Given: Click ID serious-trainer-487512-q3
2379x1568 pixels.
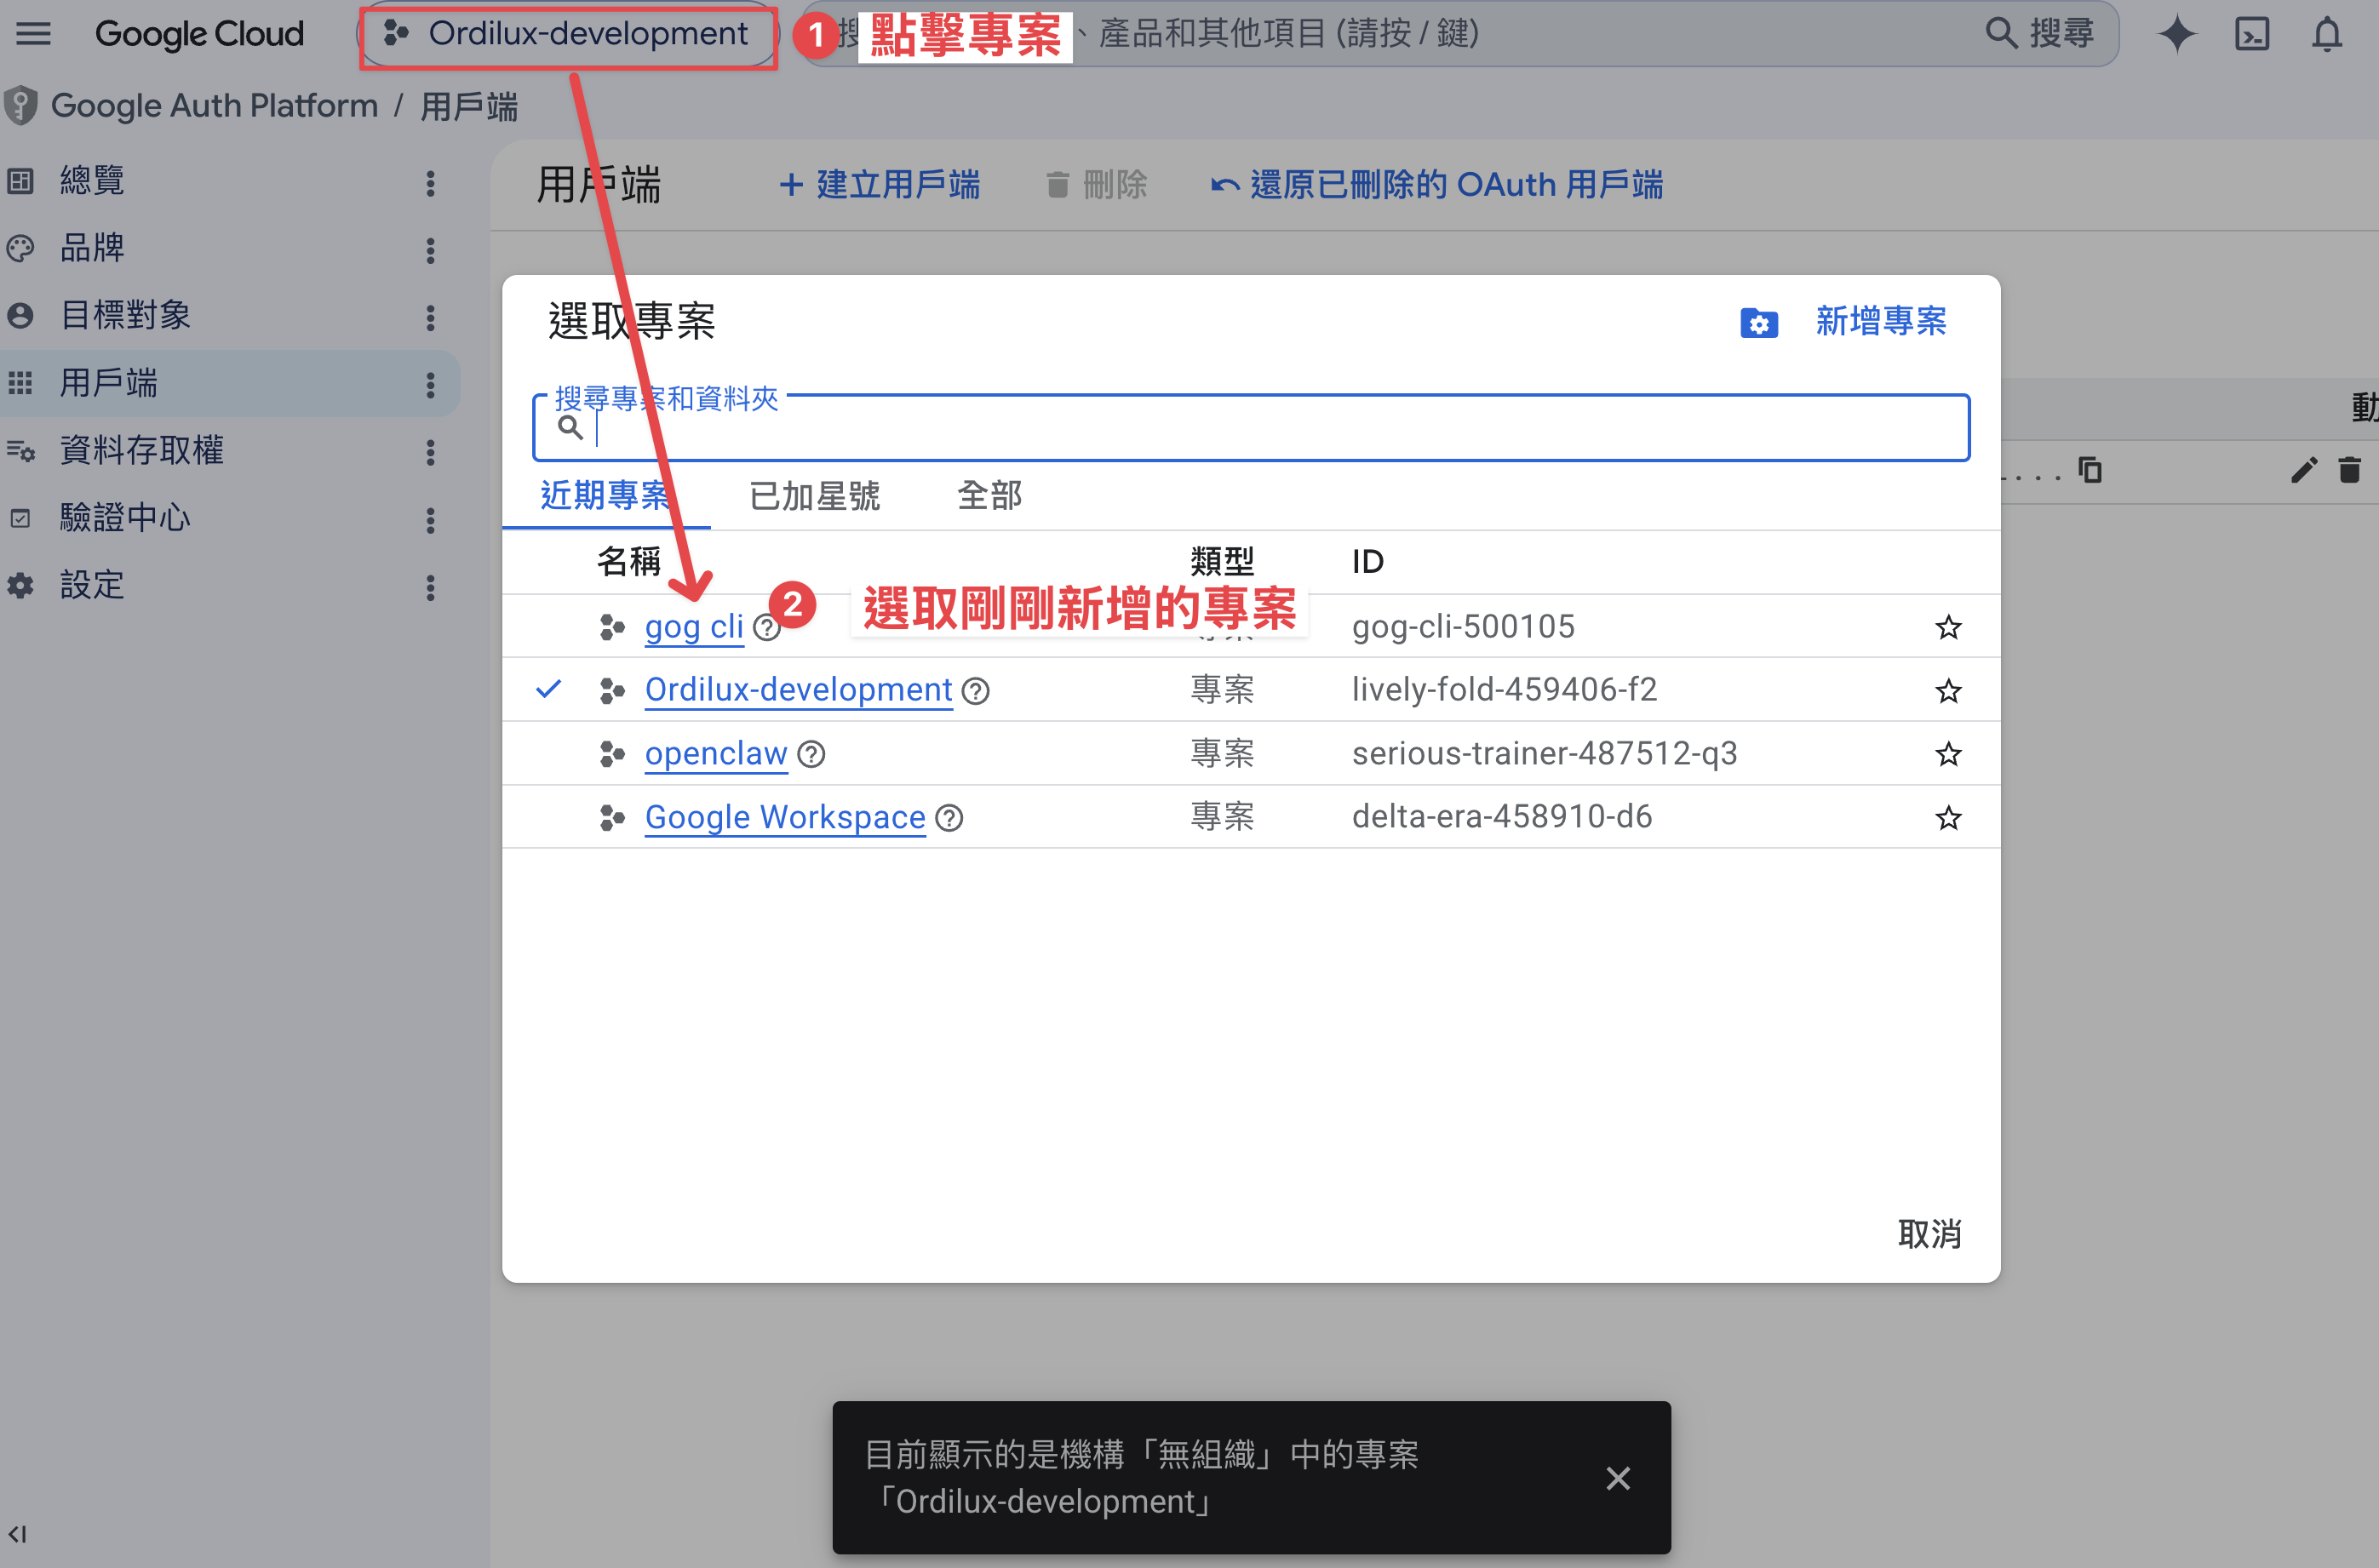Looking at the screenshot, I should (x=1544, y=754).
